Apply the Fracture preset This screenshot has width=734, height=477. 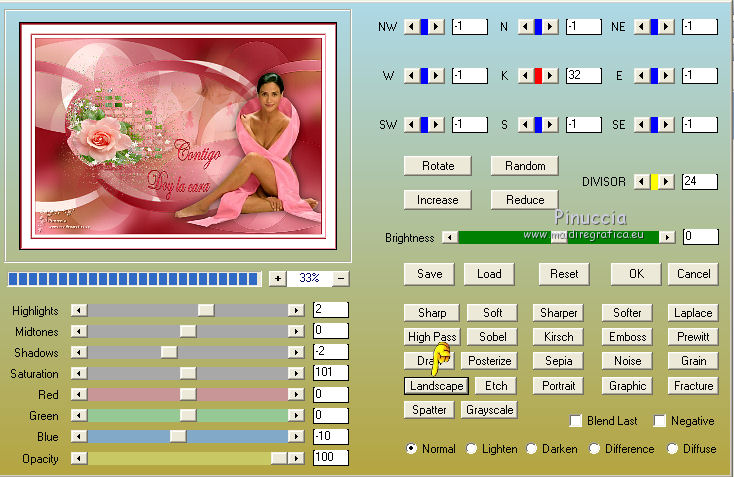point(693,386)
